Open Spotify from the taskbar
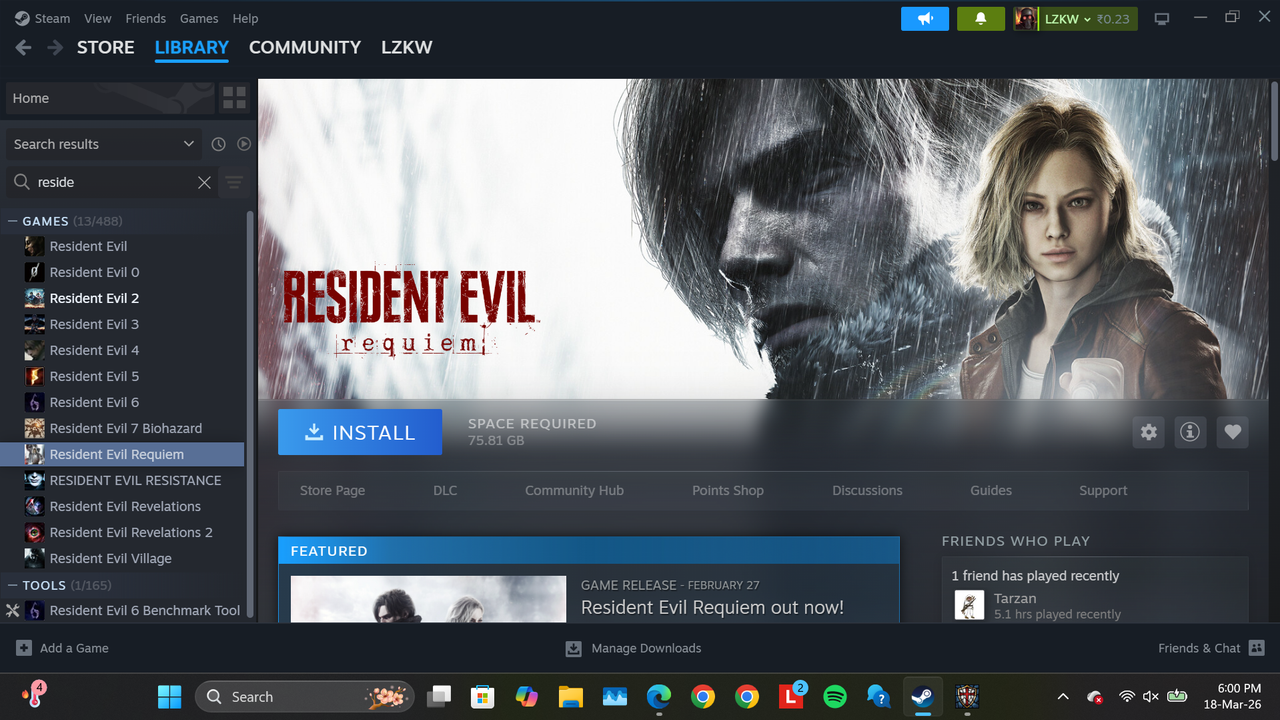The height and width of the screenshot is (720, 1280). click(x=835, y=696)
